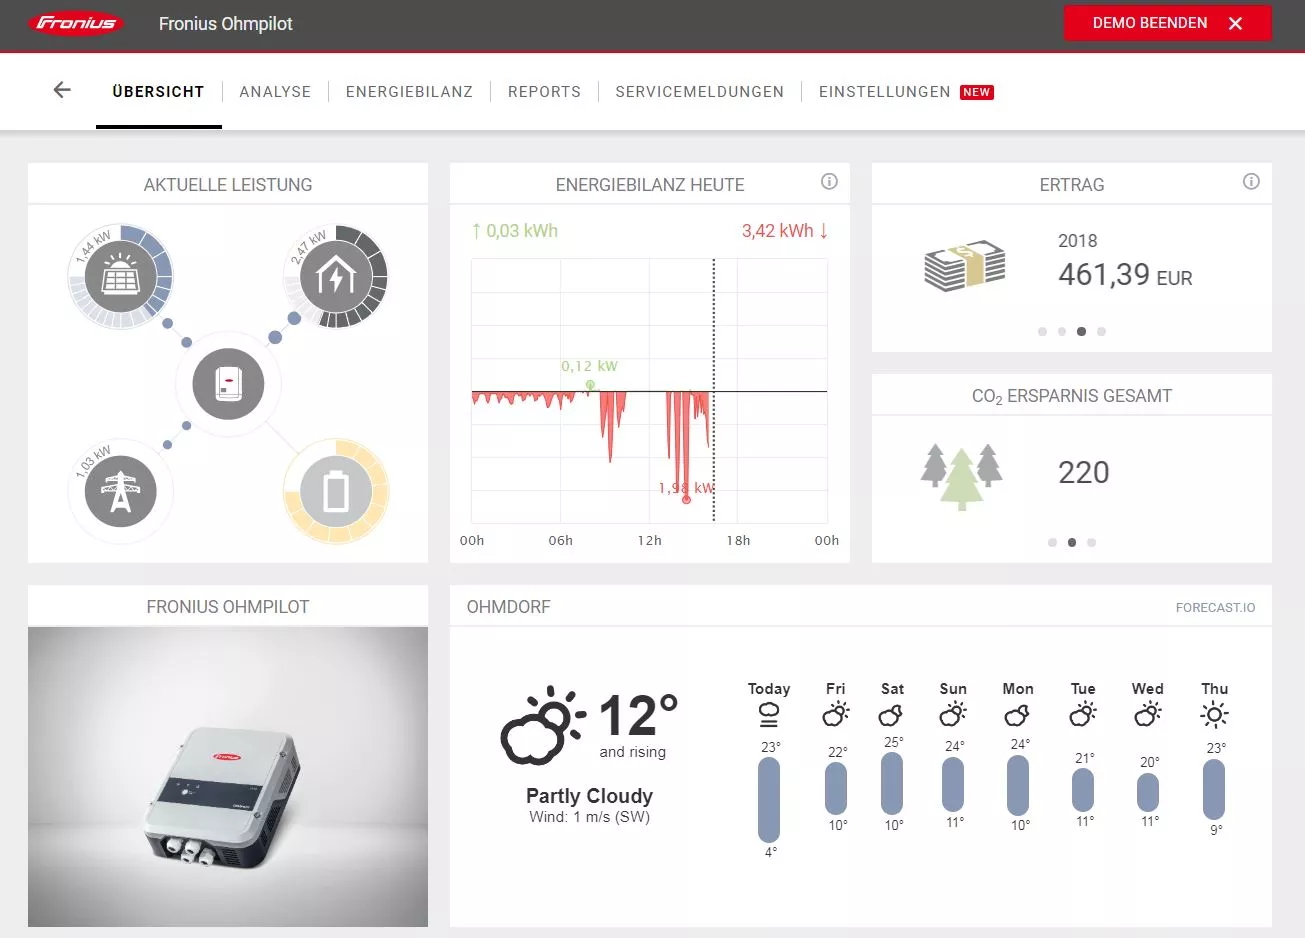Select third dot in CO2 Ersparnis card
Image resolution: width=1305 pixels, height=938 pixels.
click(x=1091, y=543)
